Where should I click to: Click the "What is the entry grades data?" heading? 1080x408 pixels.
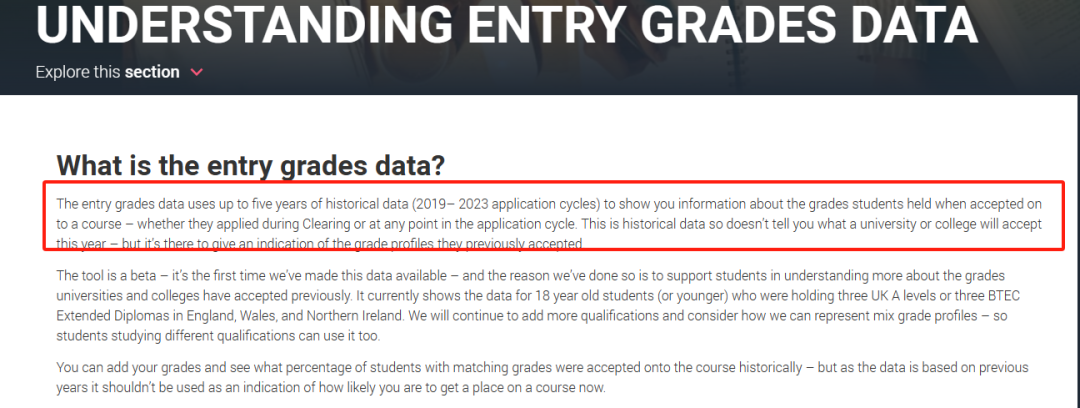(251, 165)
